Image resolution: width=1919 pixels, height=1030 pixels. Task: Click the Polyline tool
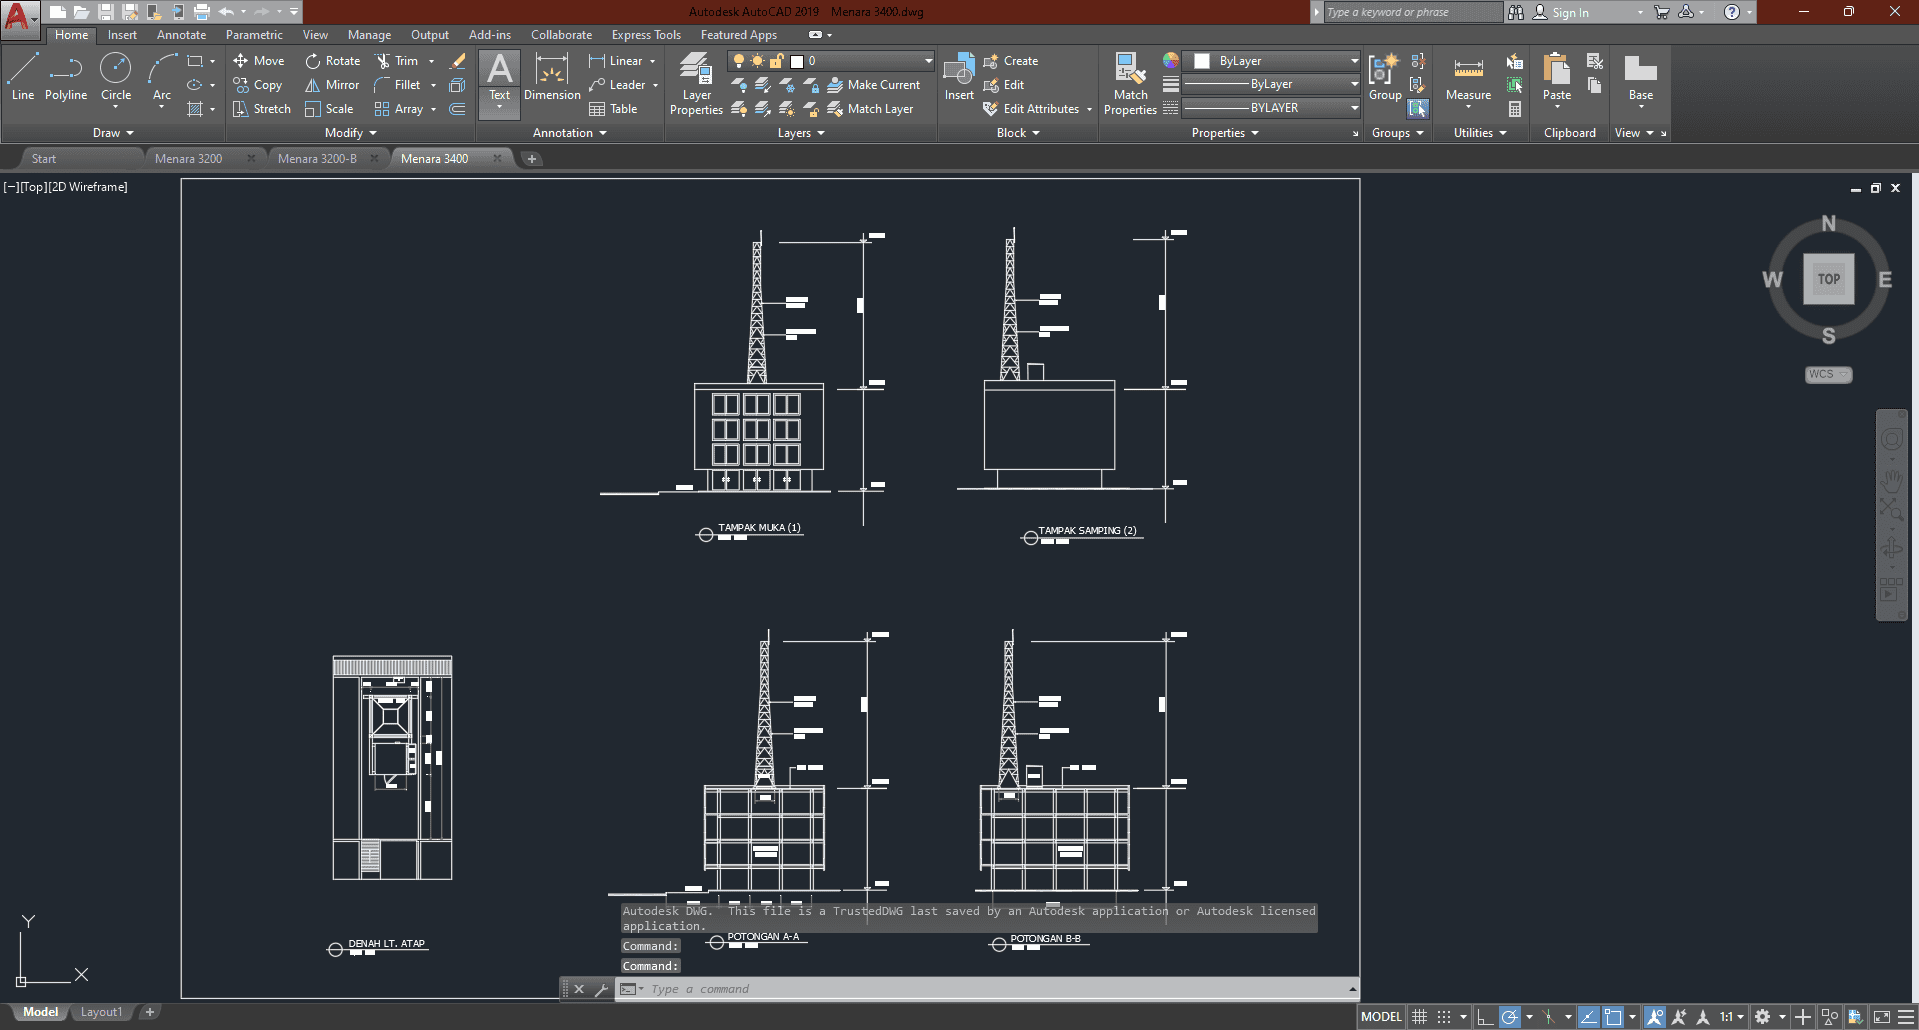pyautogui.click(x=66, y=77)
